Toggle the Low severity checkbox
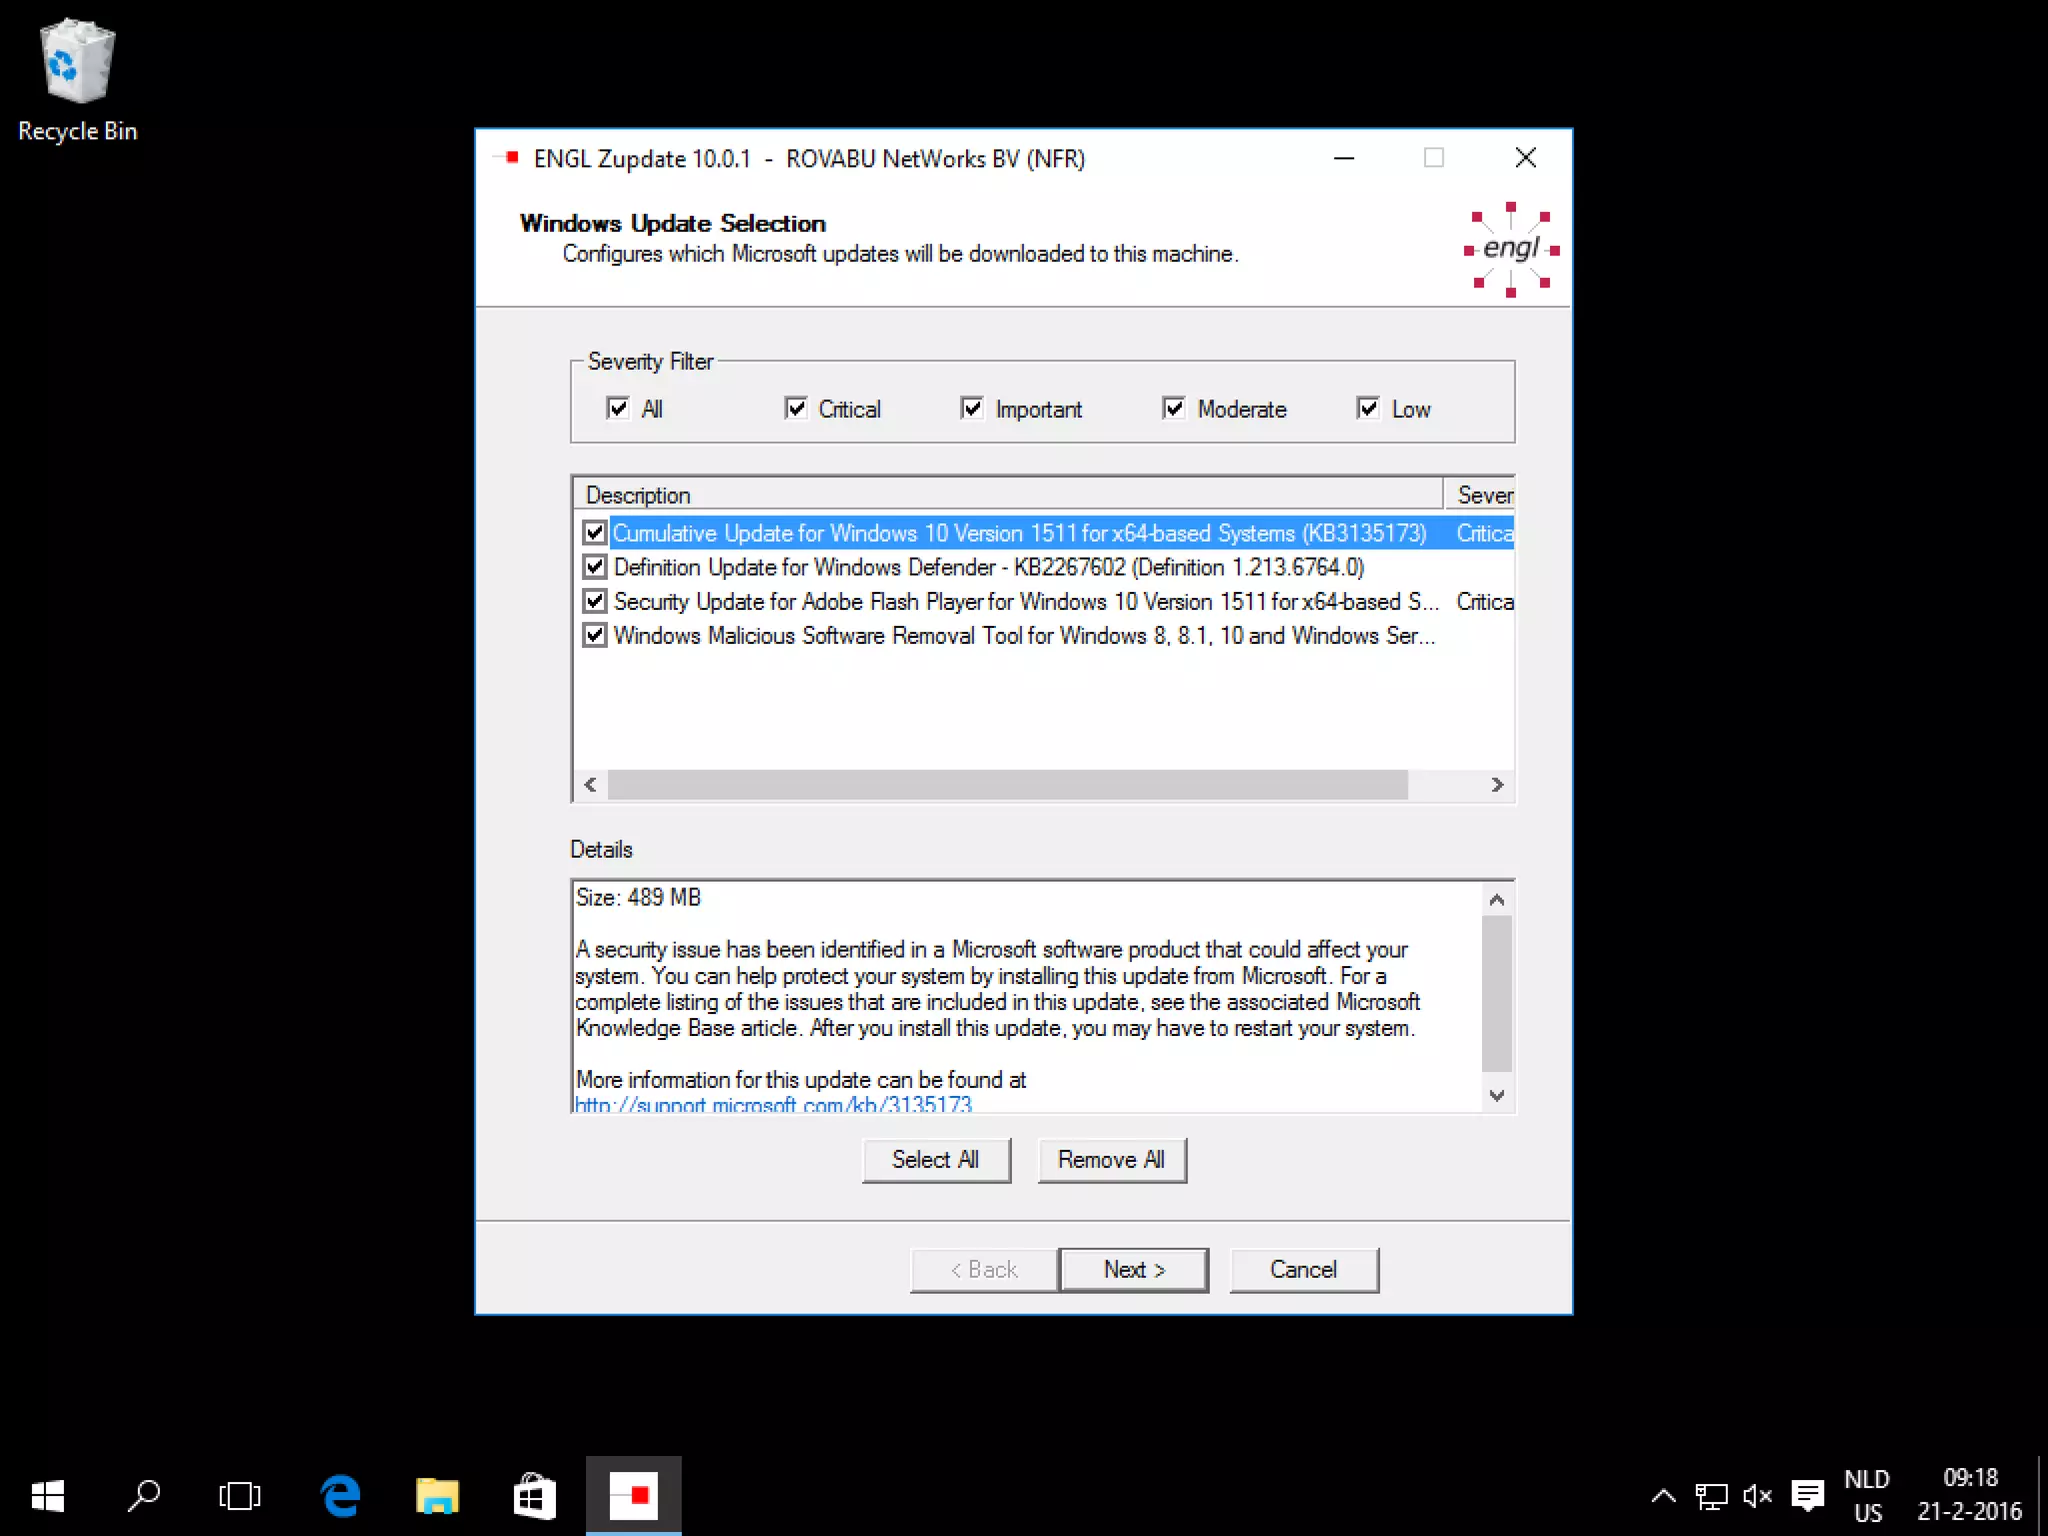Screen dimensions: 2048x1536 click(1368, 408)
